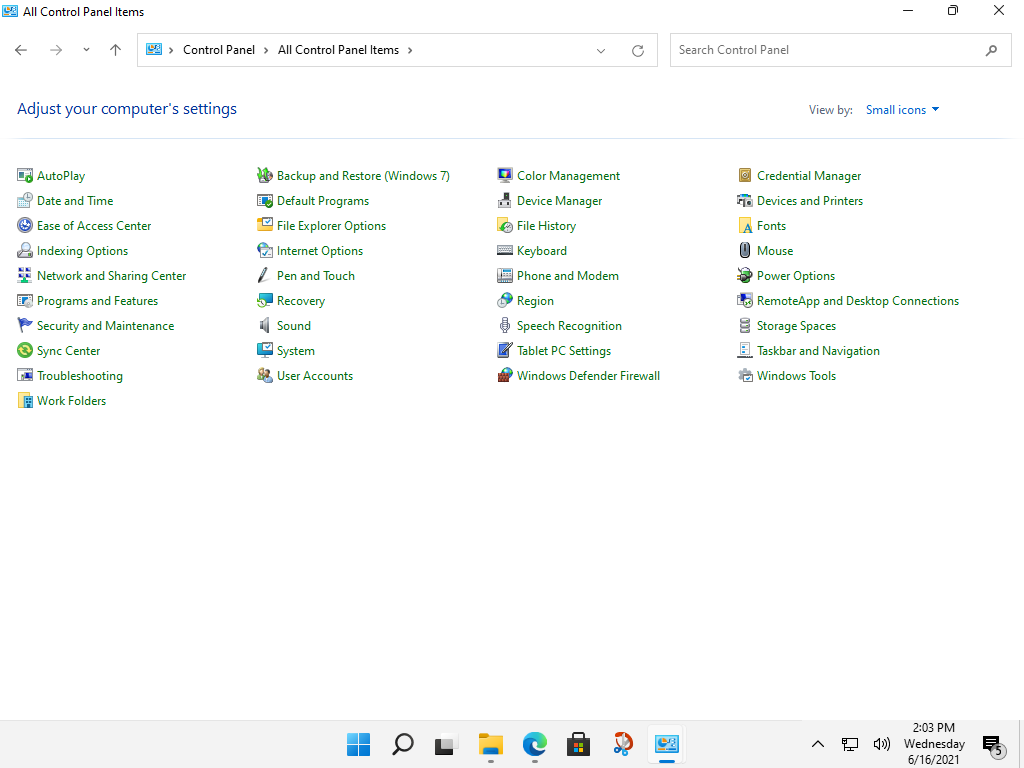
Task: Click the AutoPlay icon
Action: pyautogui.click(x=25, y=176)
